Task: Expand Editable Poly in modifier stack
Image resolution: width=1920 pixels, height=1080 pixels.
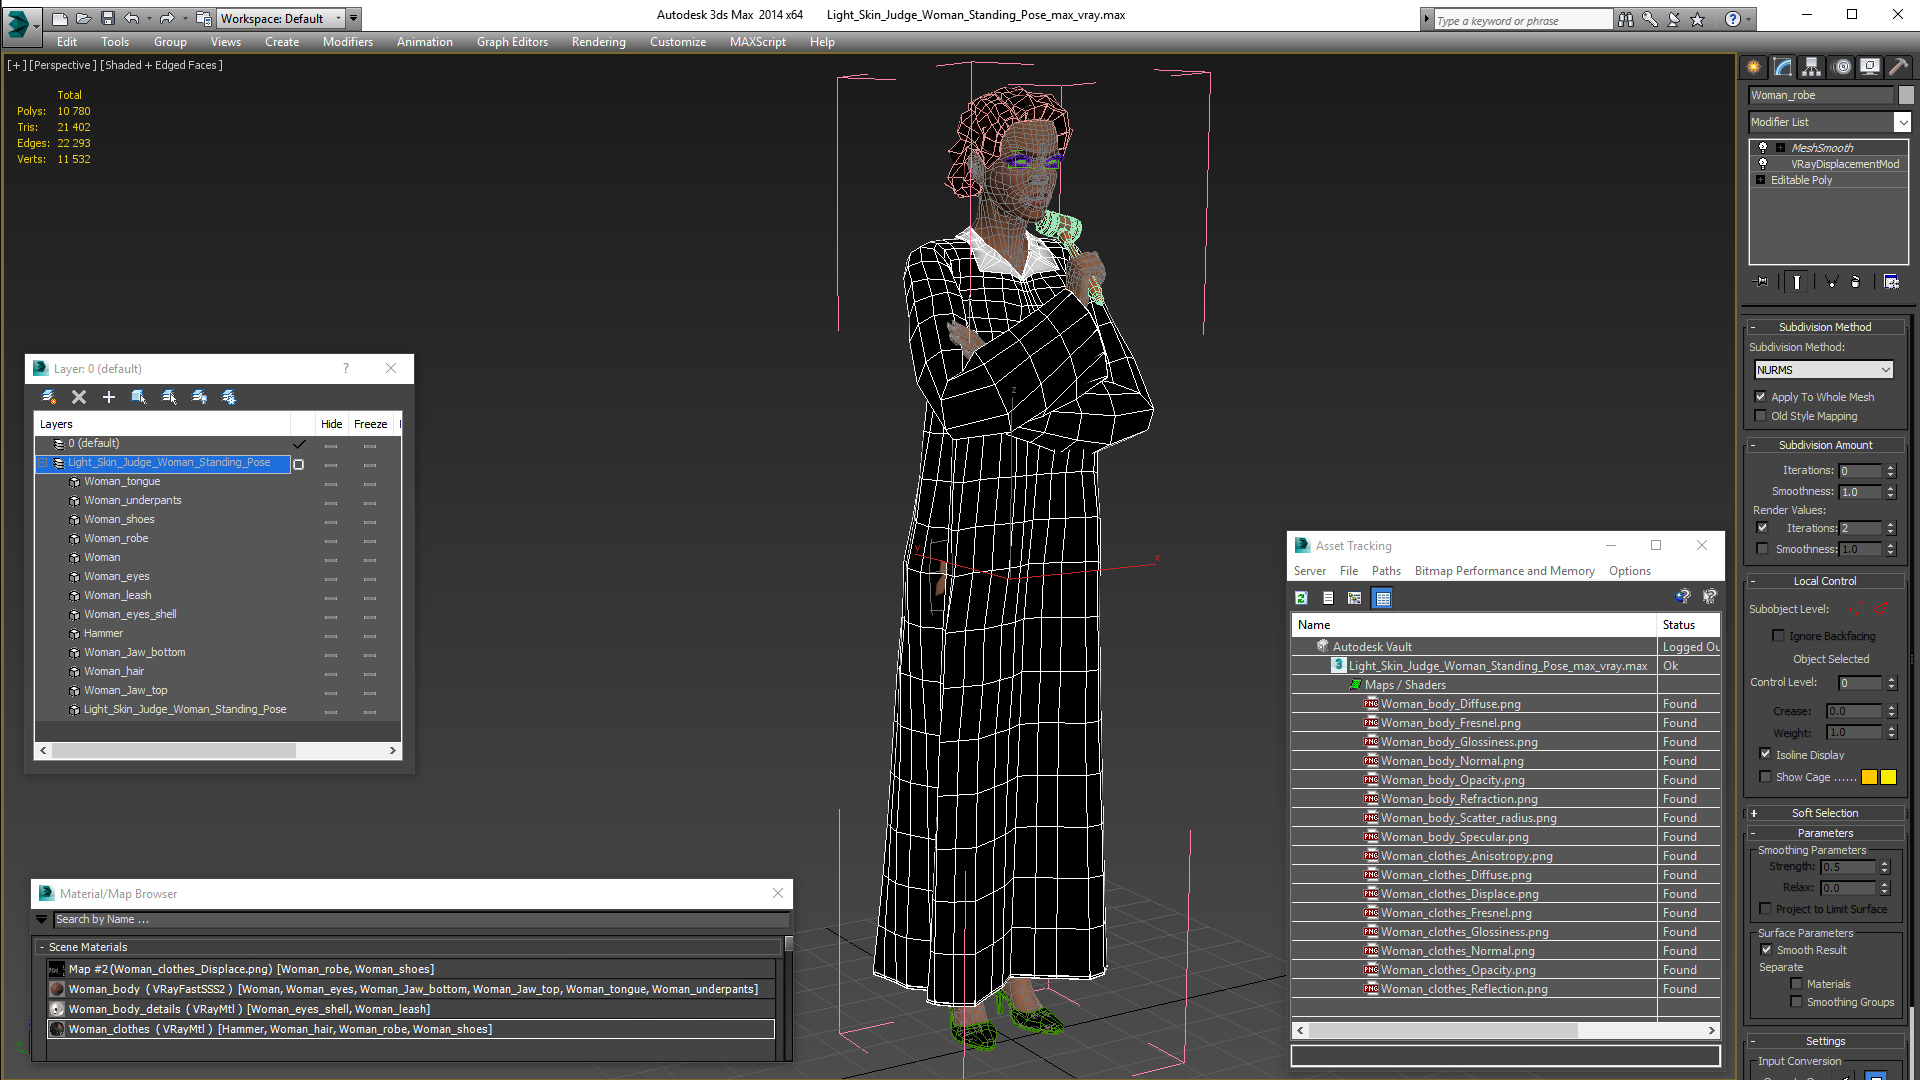Action: (1761, 180)
